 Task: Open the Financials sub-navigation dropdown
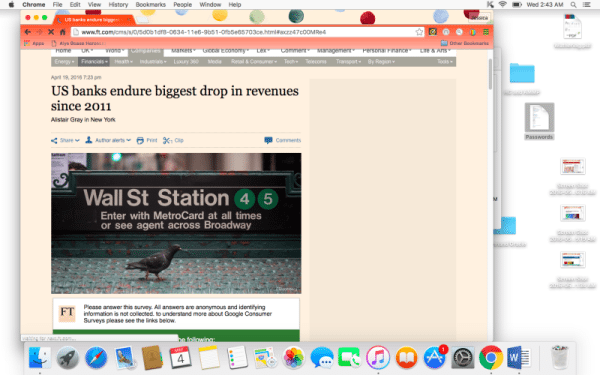click(94, 62)
